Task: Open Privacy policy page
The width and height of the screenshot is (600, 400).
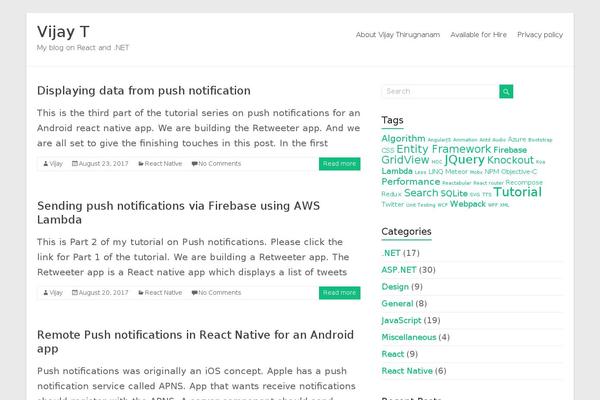Action: [x=540, y=35]
